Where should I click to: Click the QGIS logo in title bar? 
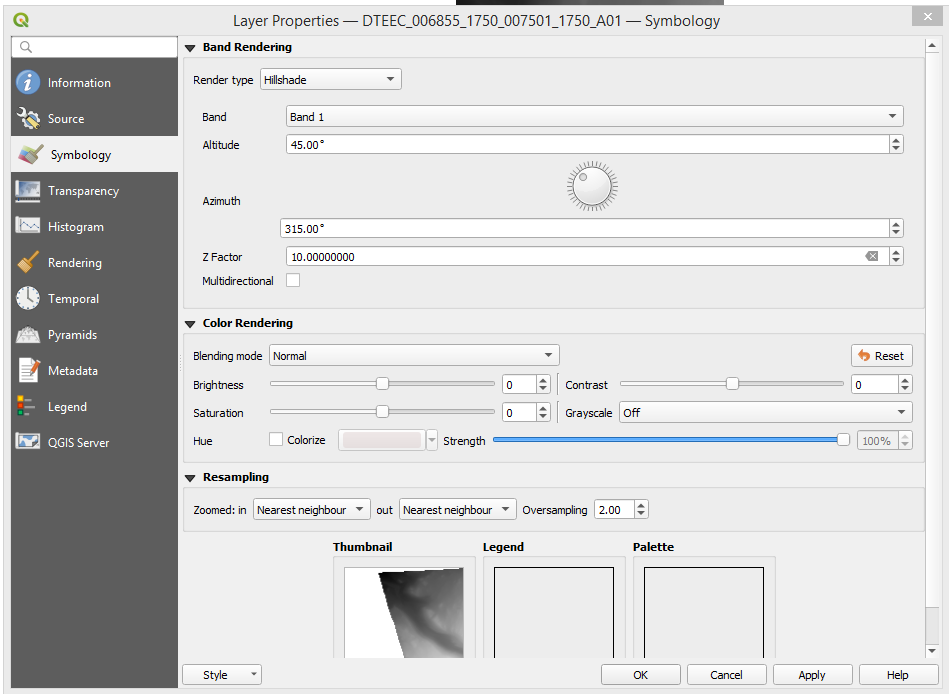(21, 21)
